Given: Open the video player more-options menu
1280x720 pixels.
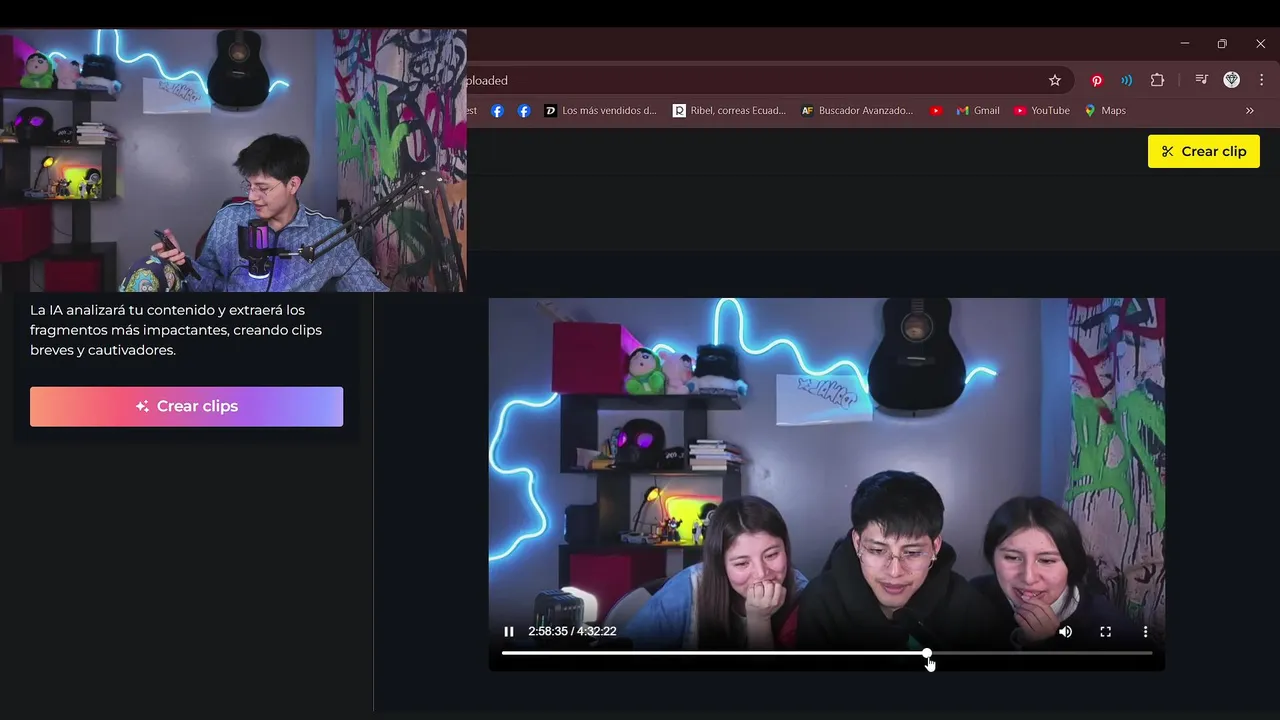Looking at the screenshot, I should [1145, 631].
